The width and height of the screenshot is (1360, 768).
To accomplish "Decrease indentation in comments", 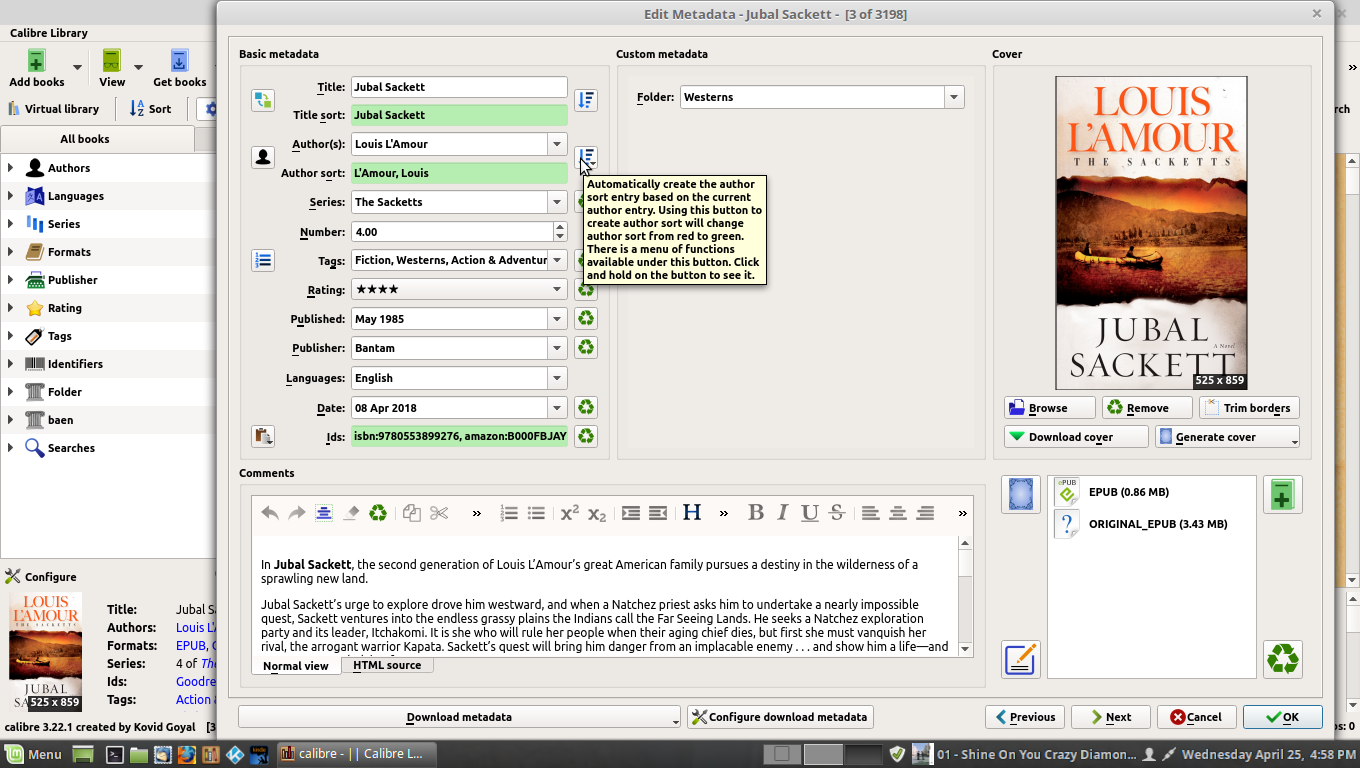I will pyautogui.click(x=658, y=513).
